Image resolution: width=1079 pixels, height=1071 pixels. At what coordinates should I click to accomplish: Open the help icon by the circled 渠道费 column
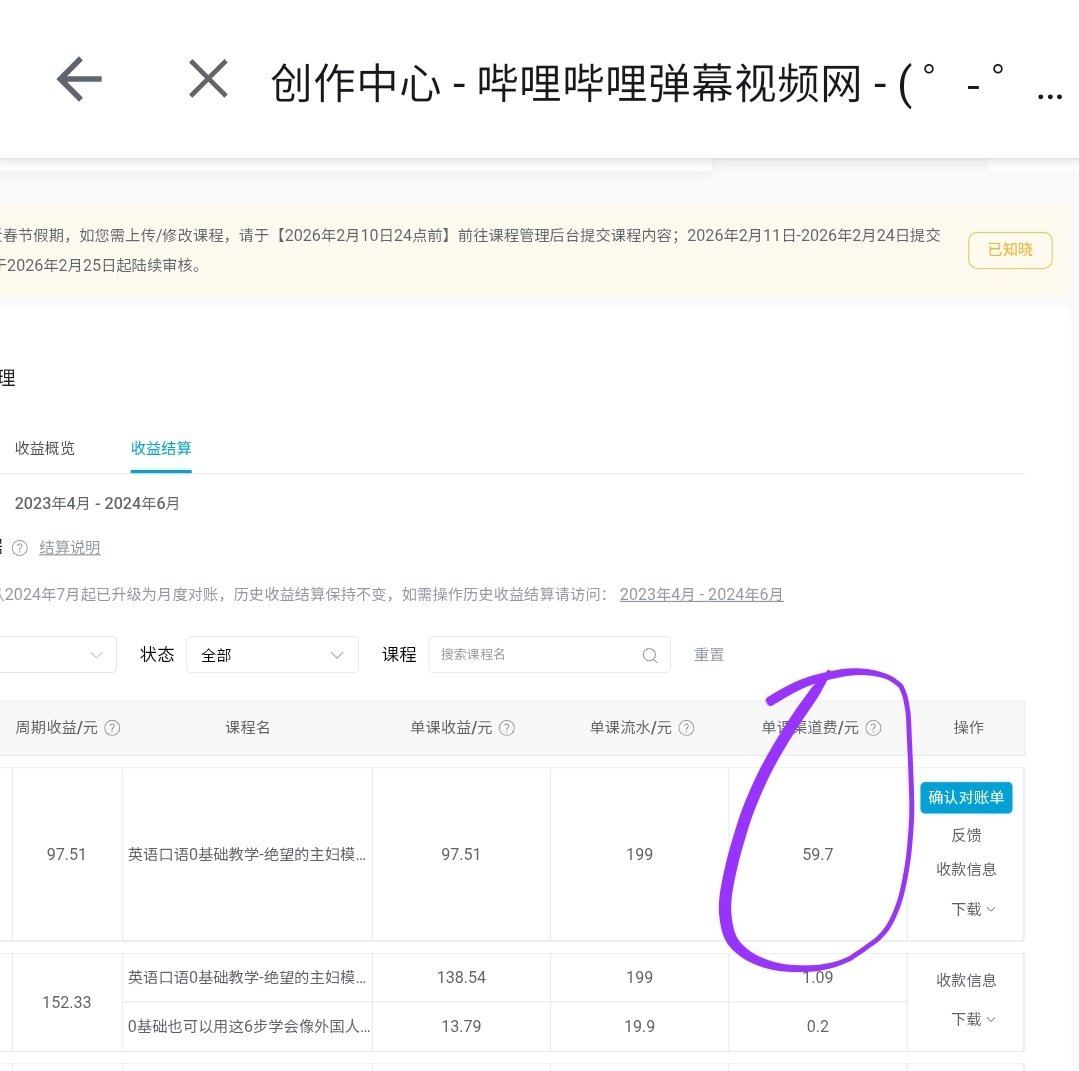874,728
